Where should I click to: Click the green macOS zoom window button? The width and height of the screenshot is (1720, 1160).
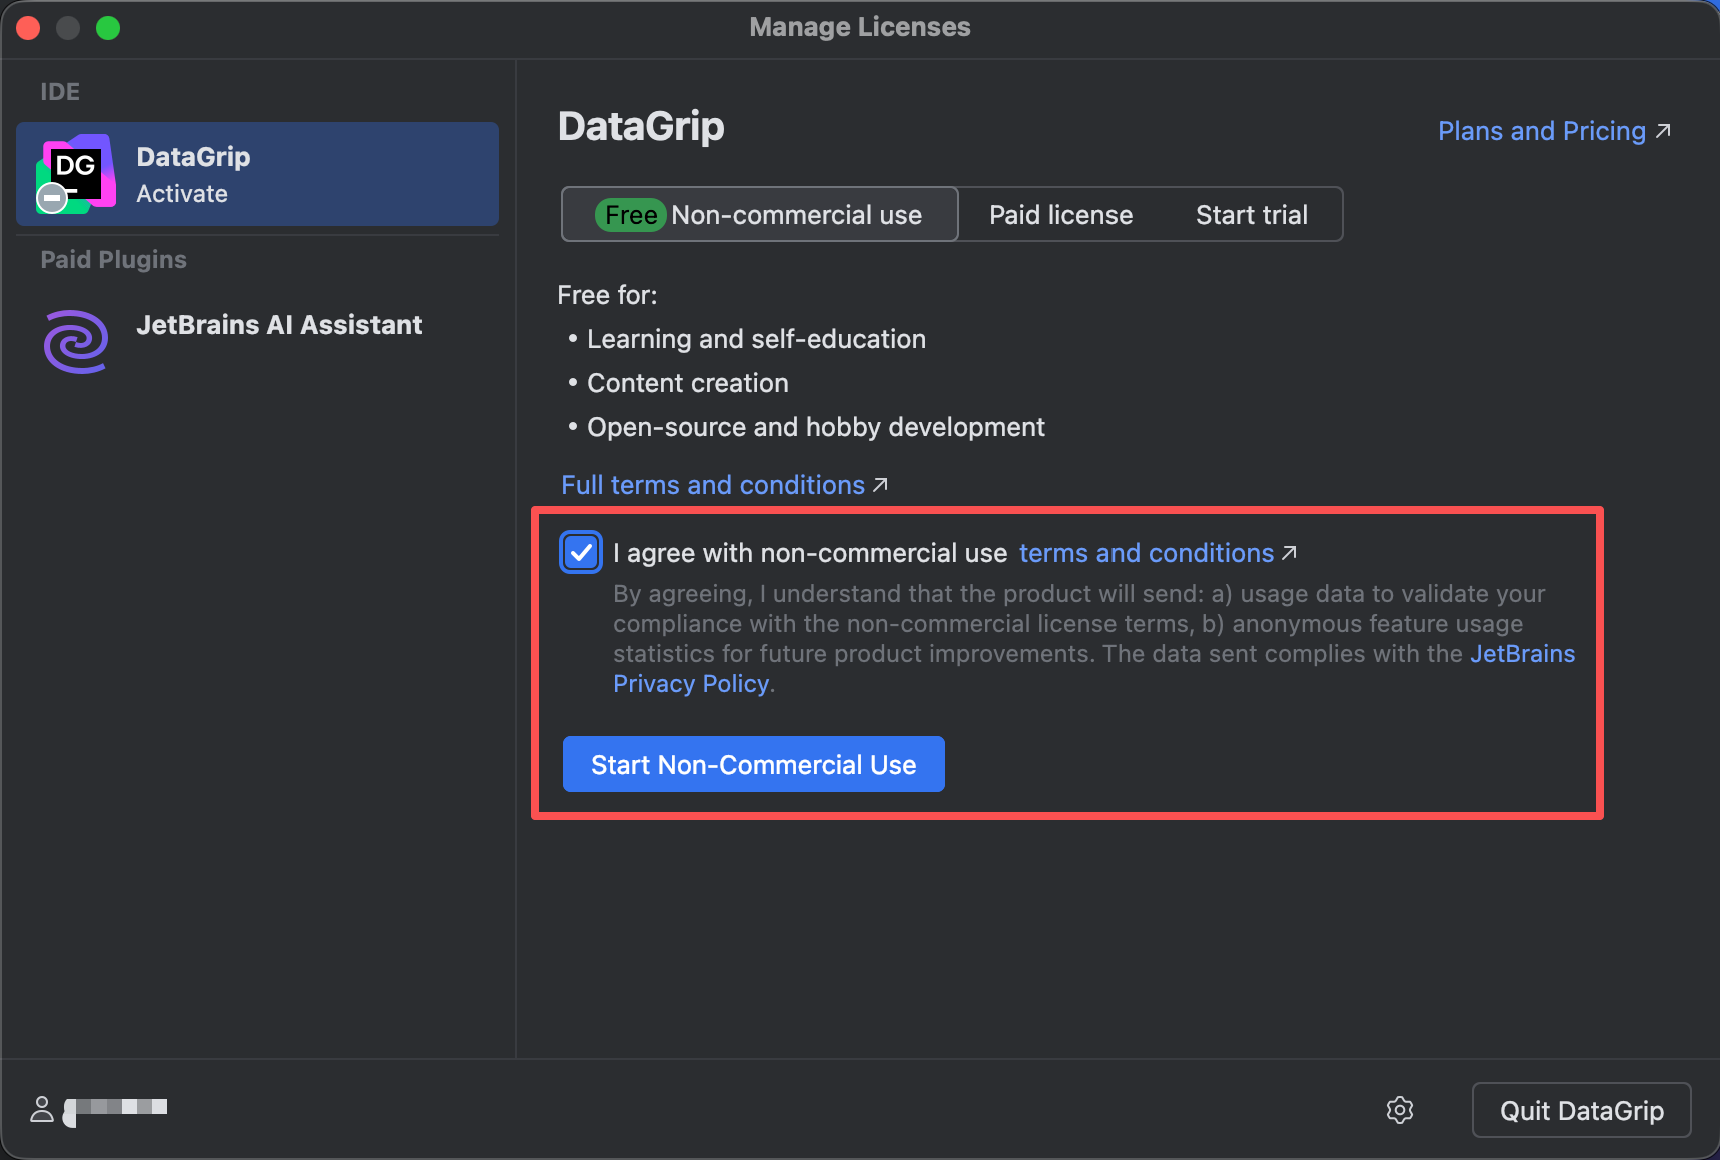pos(108,28)
